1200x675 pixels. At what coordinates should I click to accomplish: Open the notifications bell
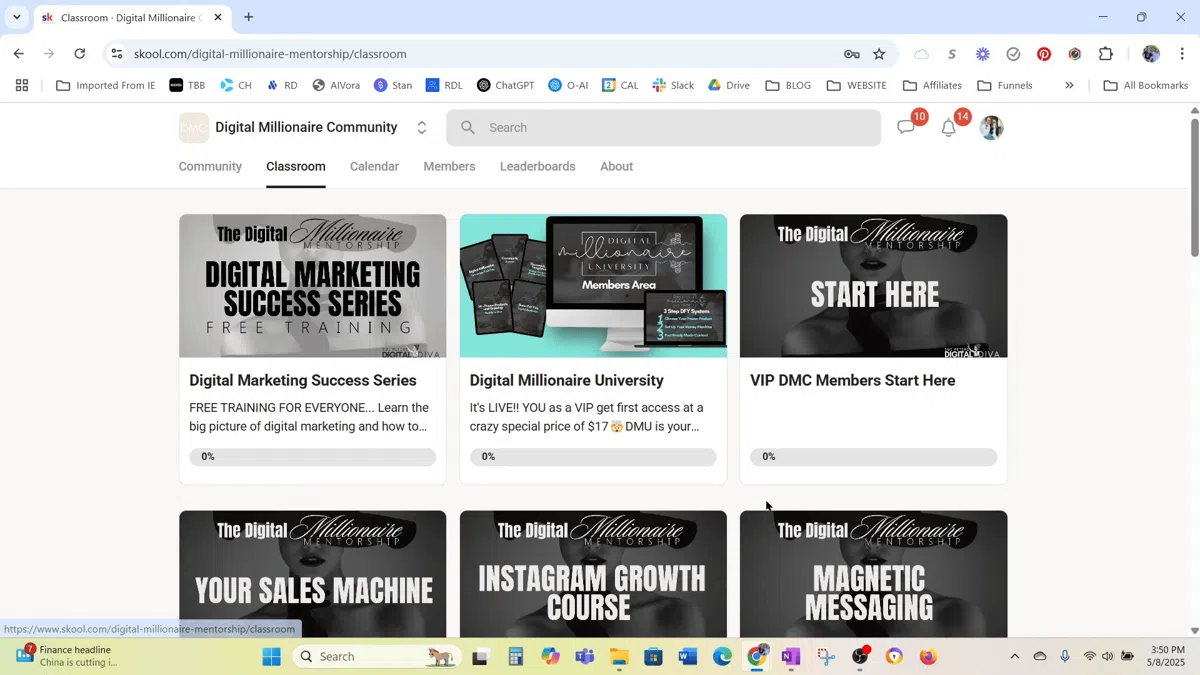coord(948,127)
